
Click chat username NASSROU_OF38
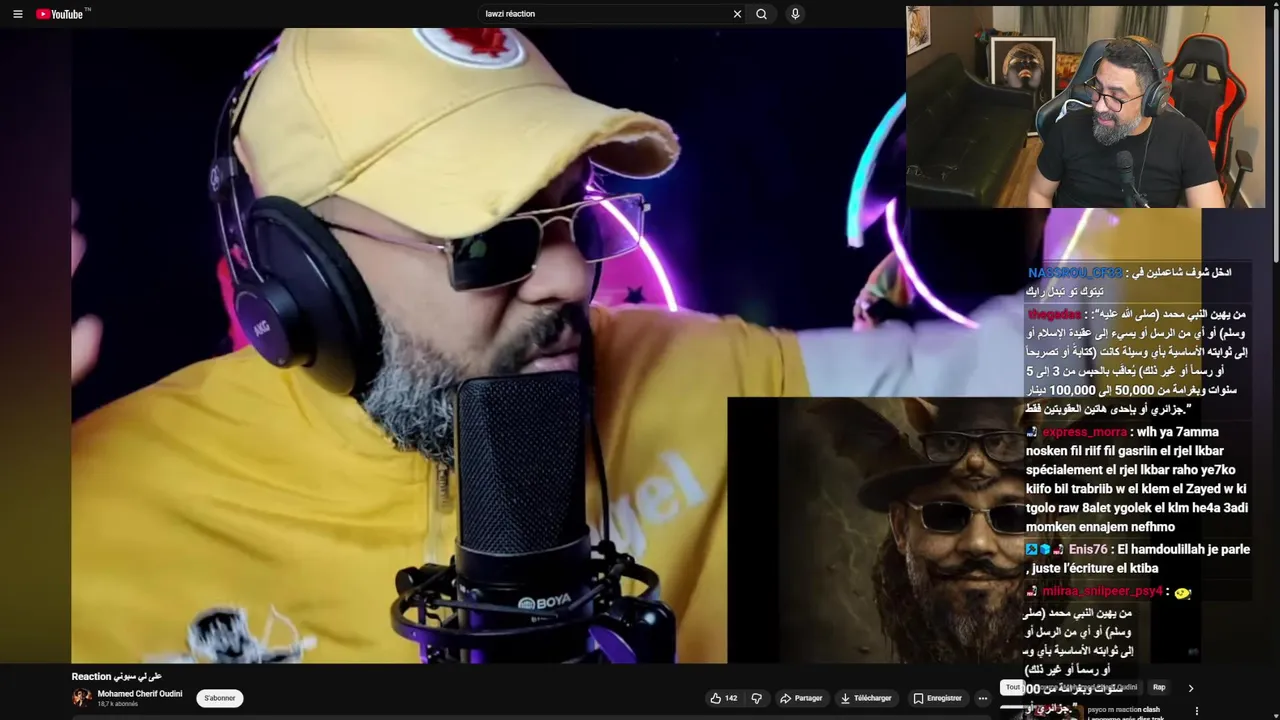coord(1074,273)
